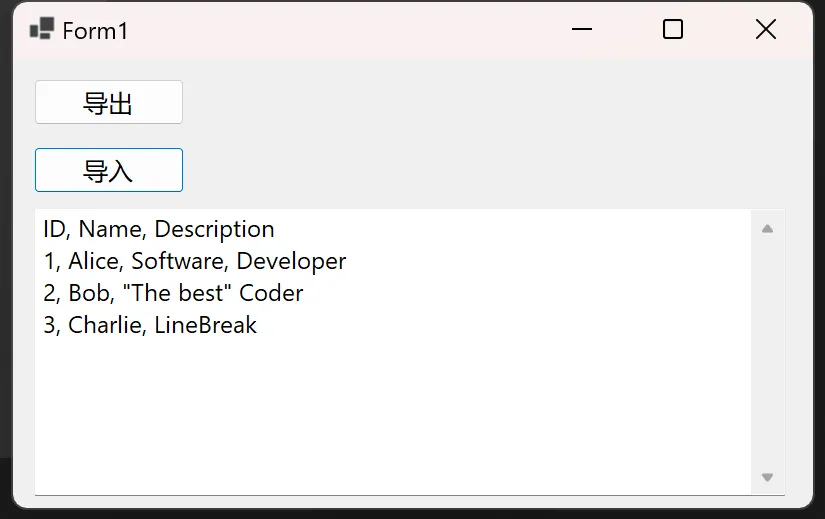Screen dimensions: 825x519
Task: Click the word "Alice" in the text box
Action: pyautogui.click(x=94, y=262)
